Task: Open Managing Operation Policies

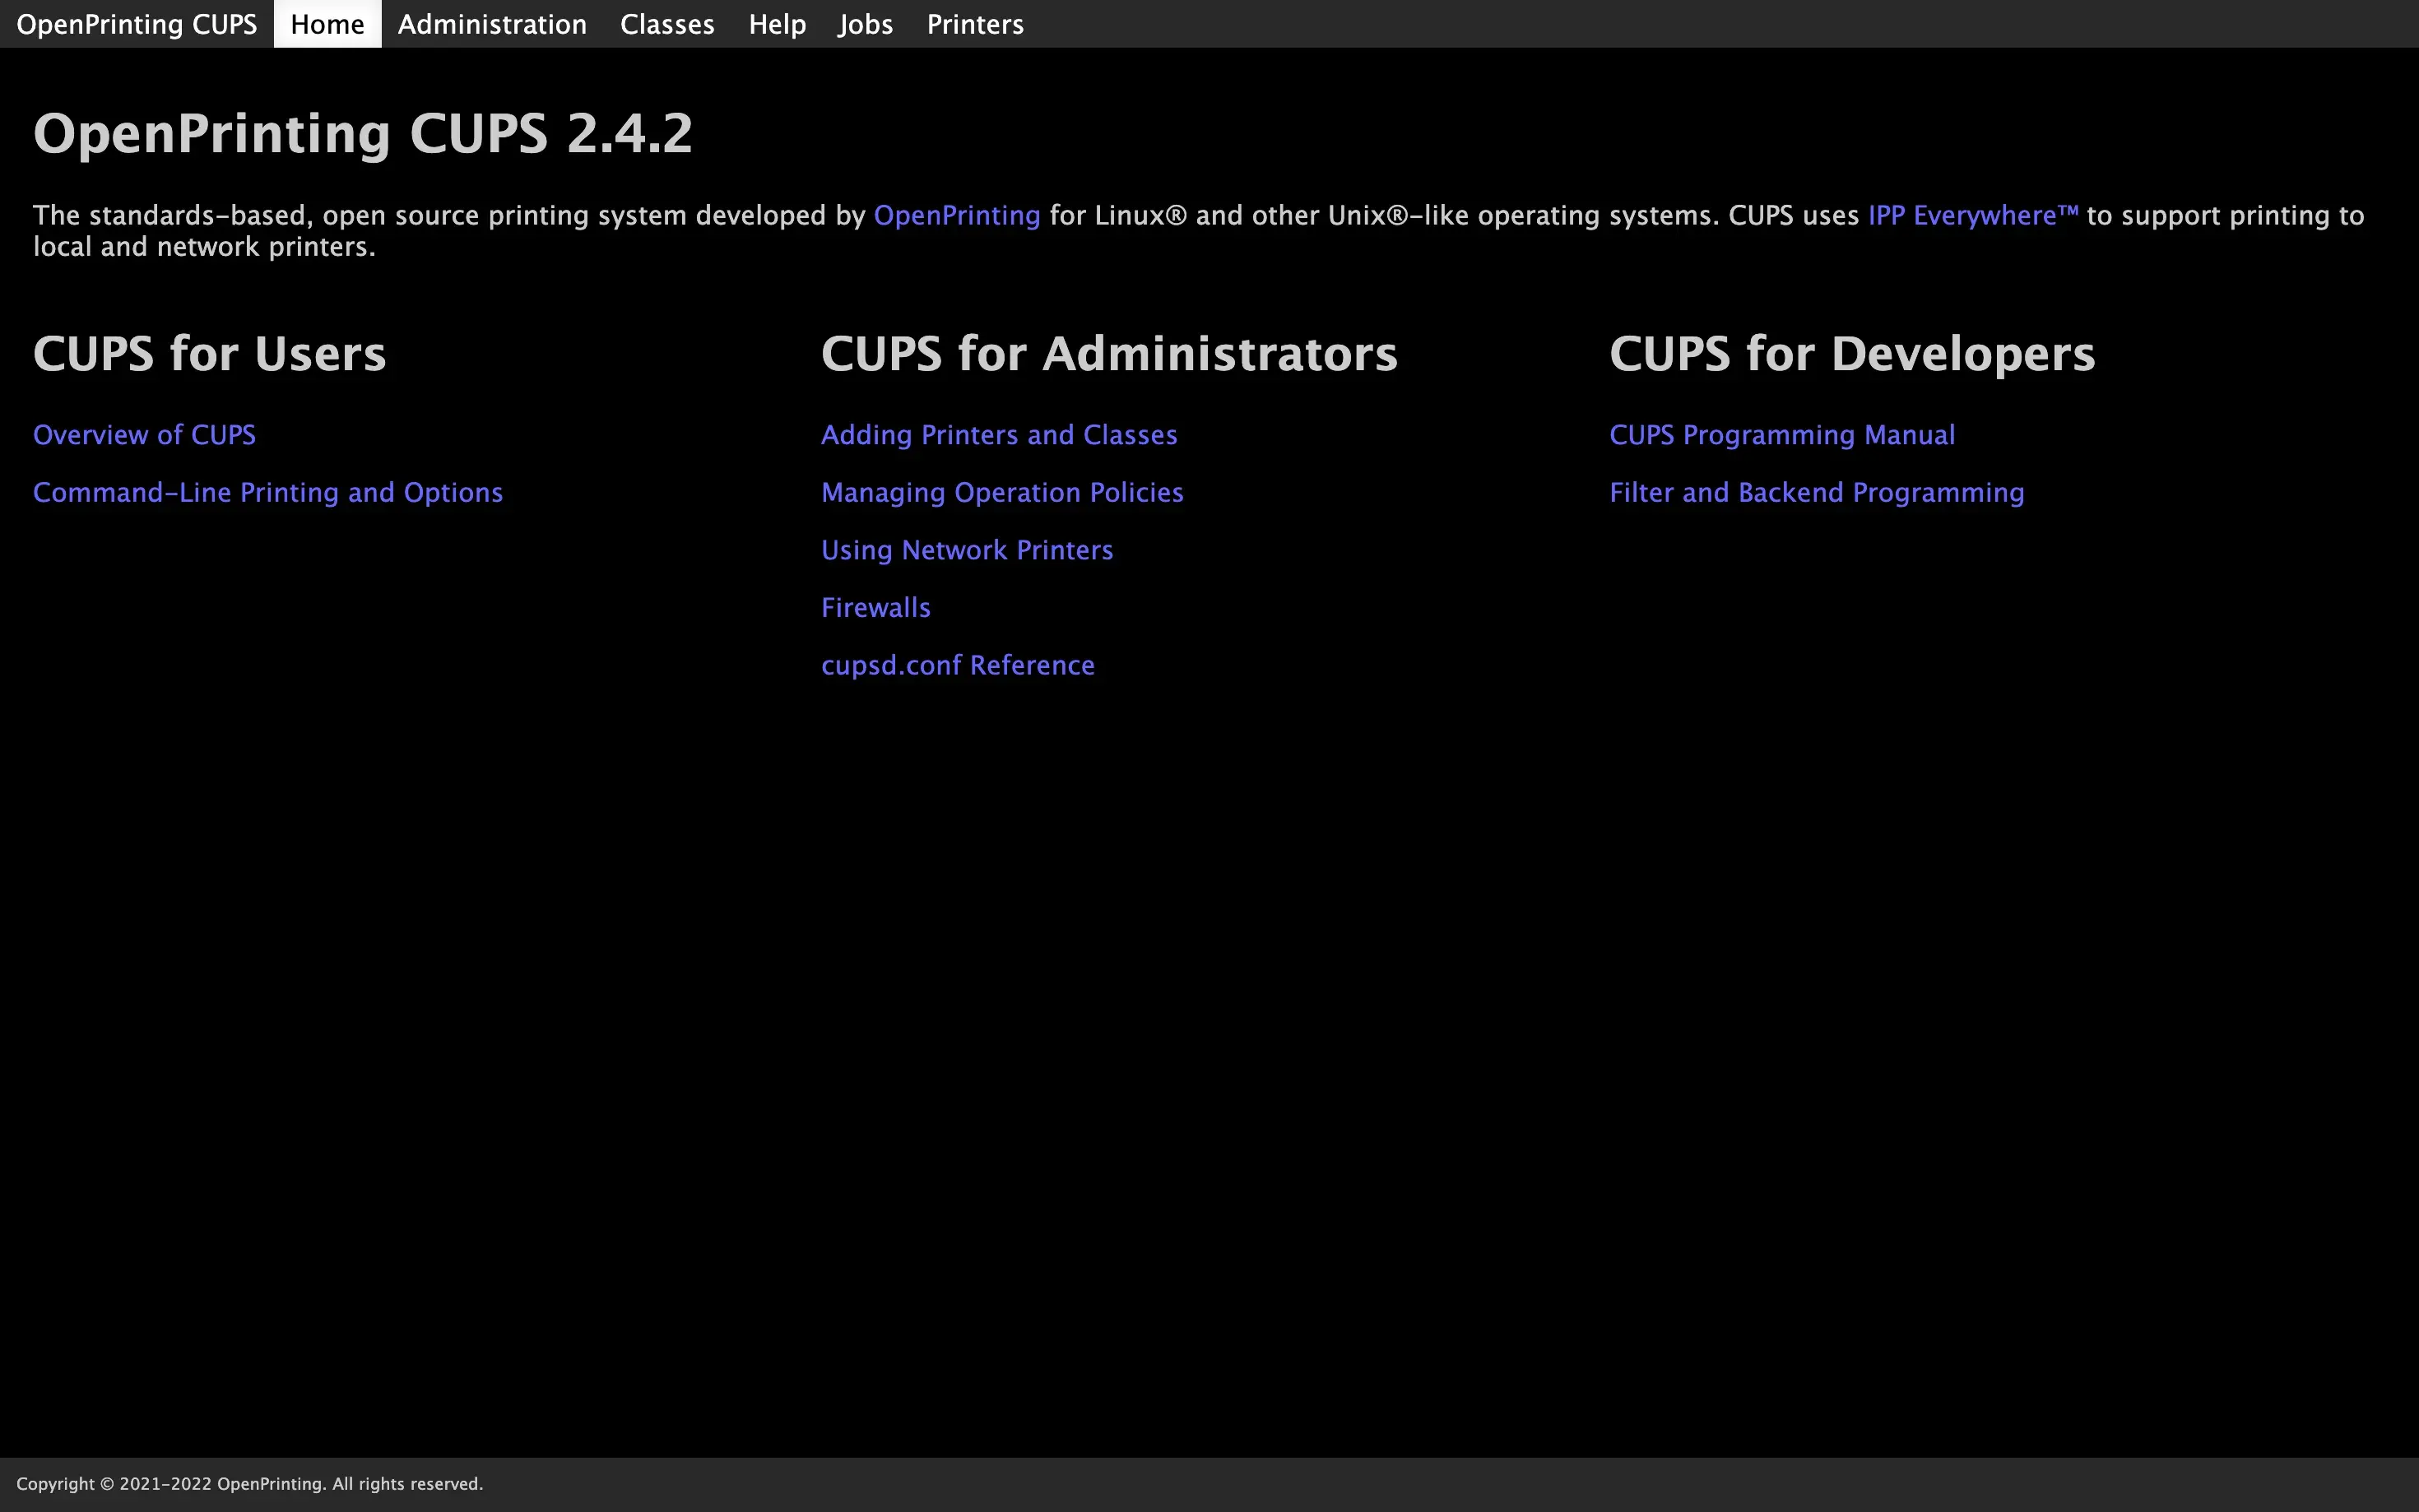Action: point(1002,493)
